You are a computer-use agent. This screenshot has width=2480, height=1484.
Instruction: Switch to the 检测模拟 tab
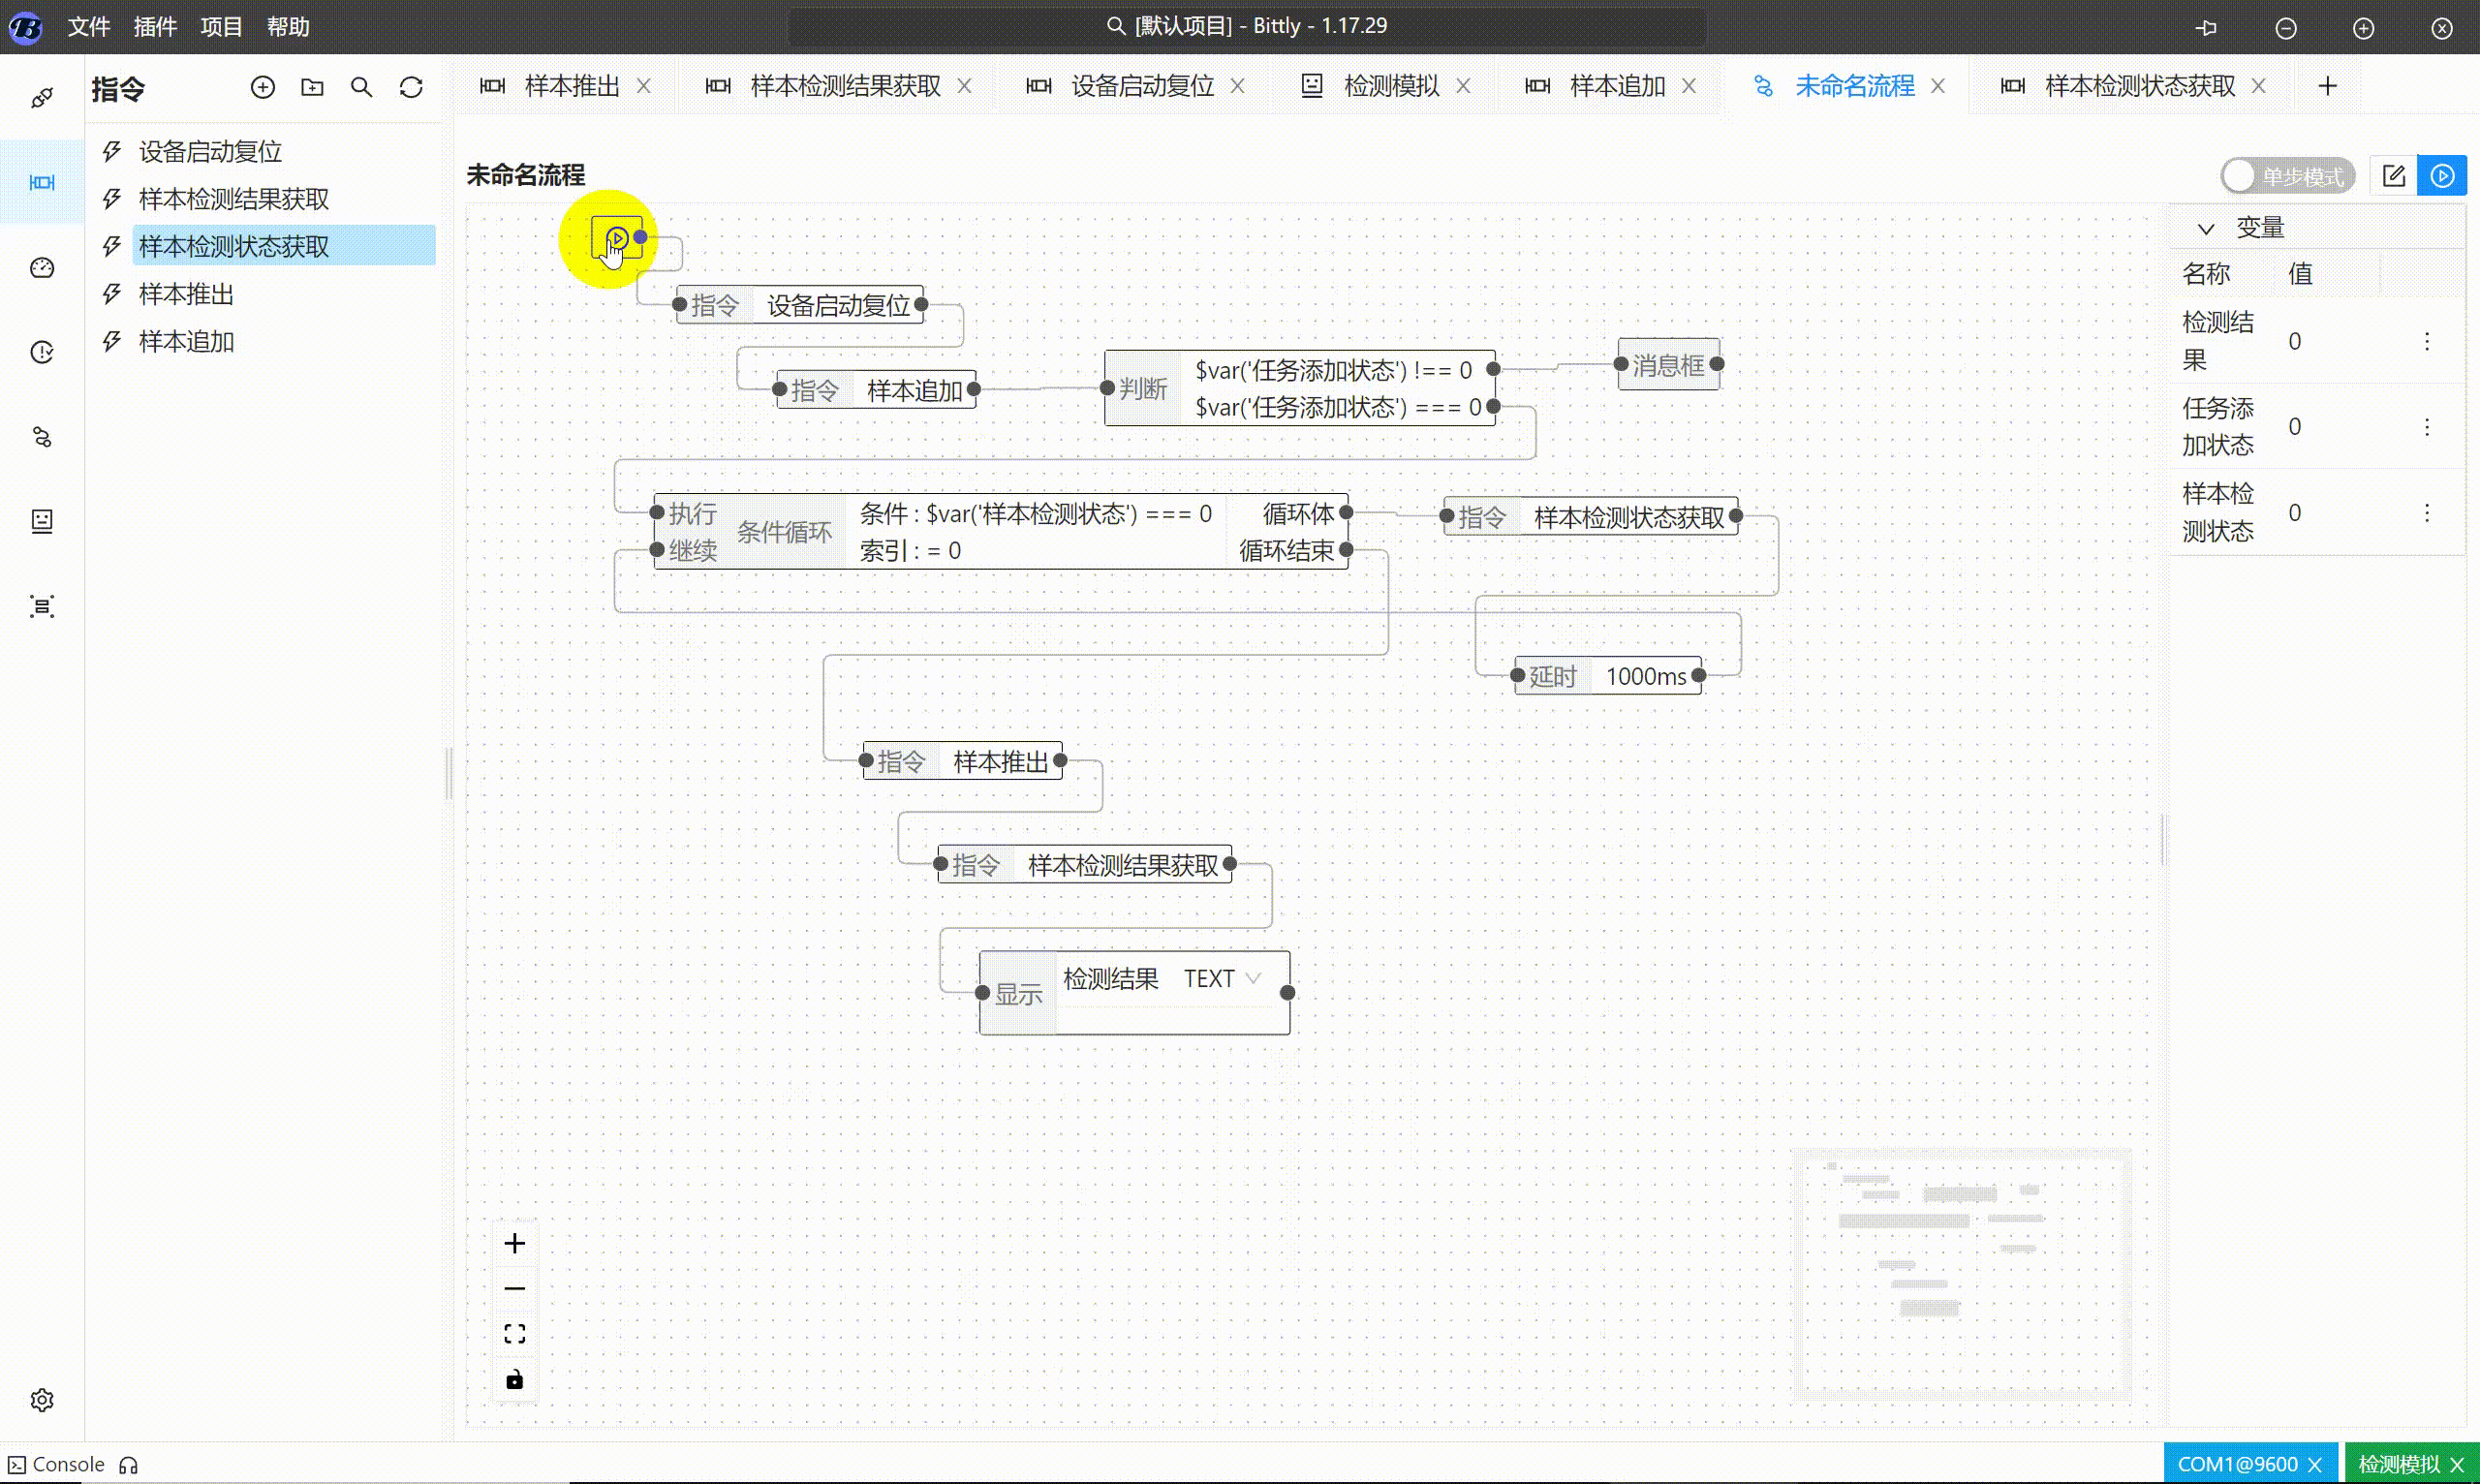[1392, 85]
